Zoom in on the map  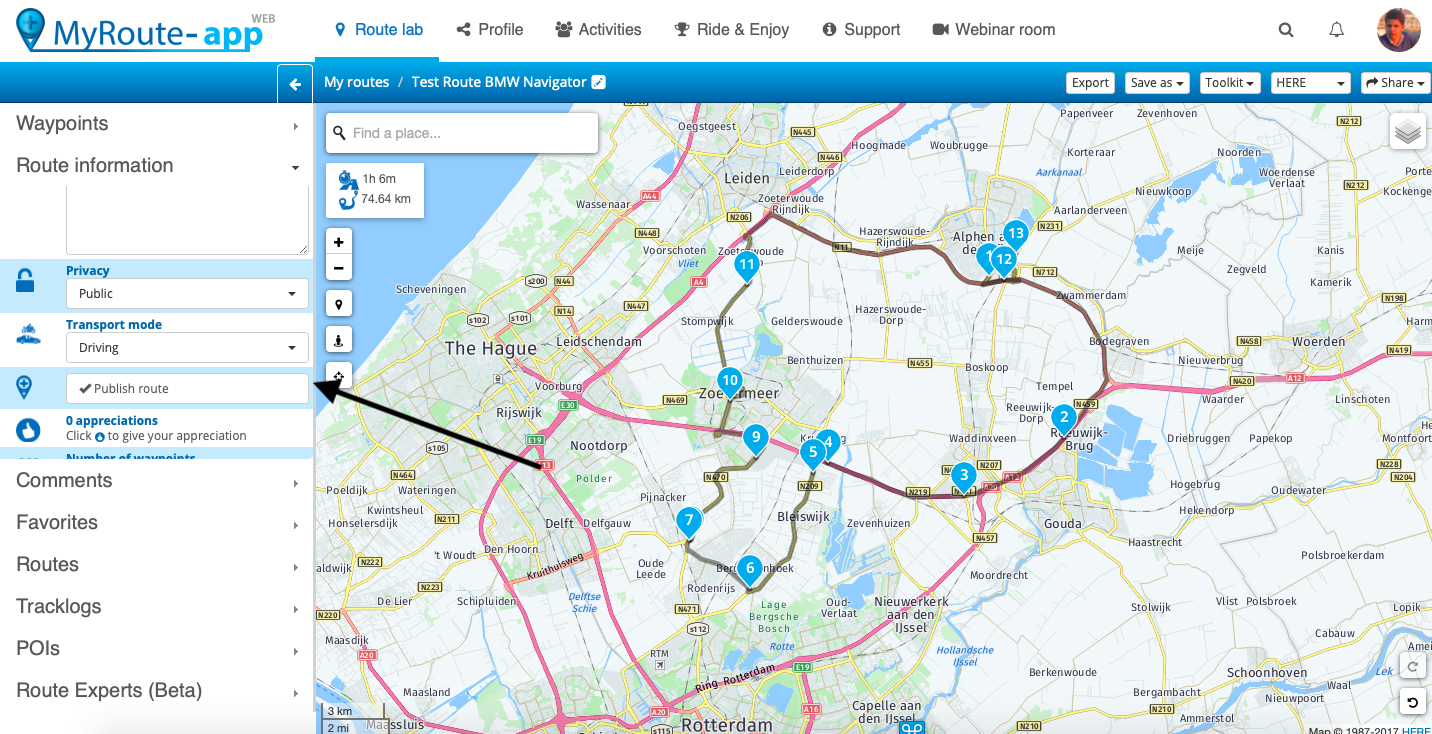click(339, 242)
